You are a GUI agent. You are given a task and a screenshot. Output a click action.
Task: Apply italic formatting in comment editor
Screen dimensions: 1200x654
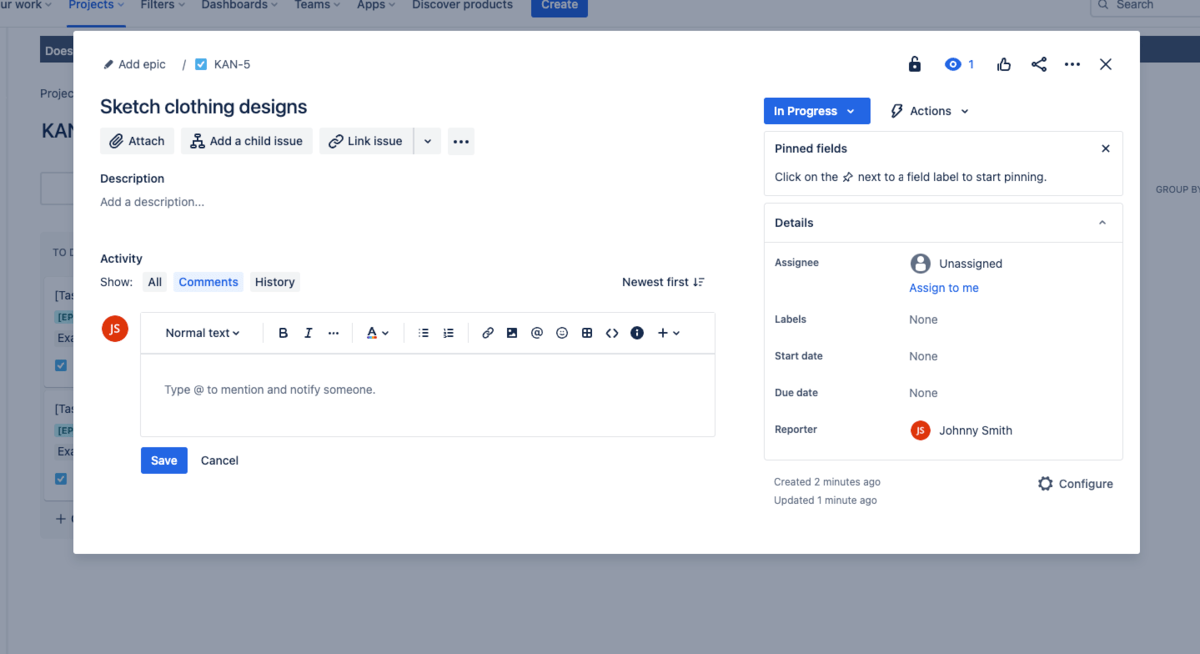pyautogui.click(x=308, y=333)
